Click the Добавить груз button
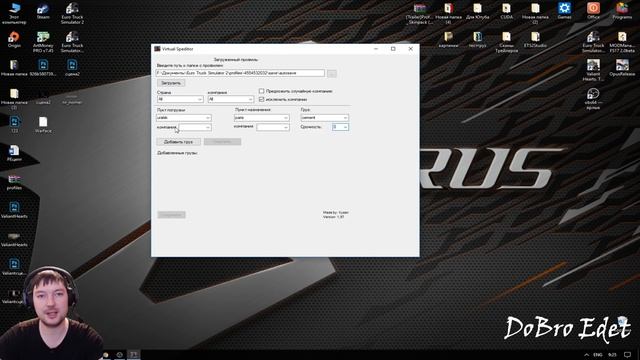 [178, 142]
